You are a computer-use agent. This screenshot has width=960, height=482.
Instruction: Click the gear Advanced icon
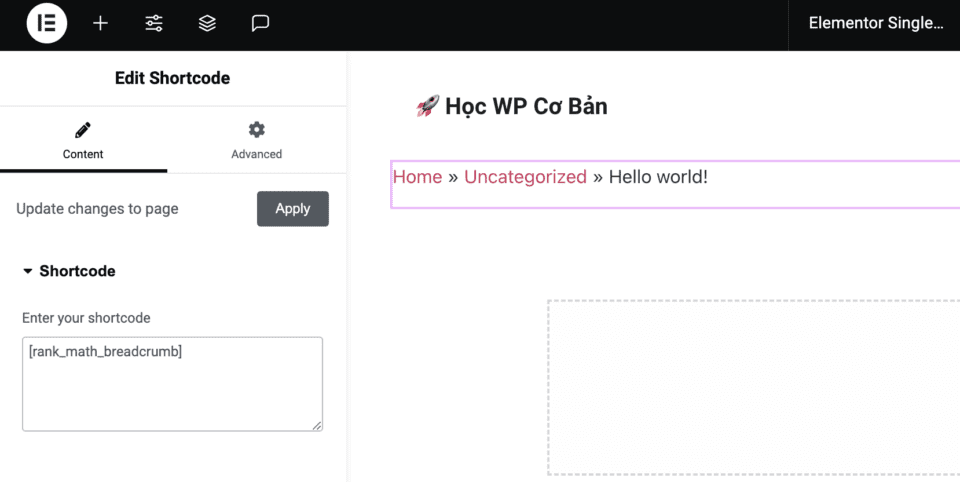257,130
